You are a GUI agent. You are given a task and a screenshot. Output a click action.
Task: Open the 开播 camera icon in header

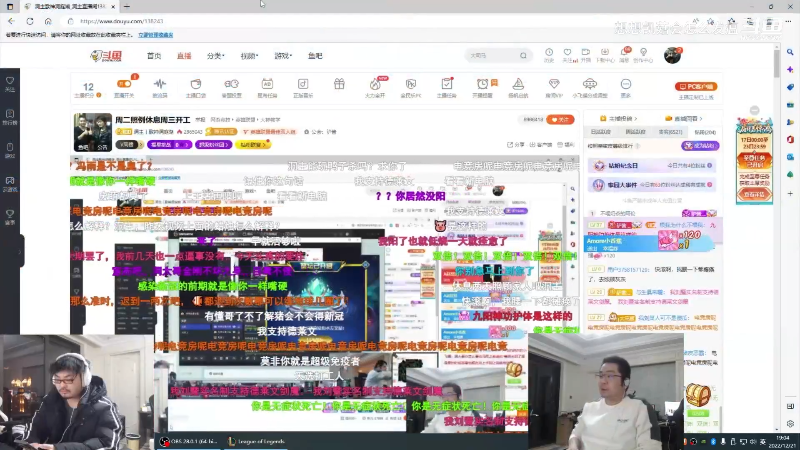pyautogui.click(x=586, y=55)
